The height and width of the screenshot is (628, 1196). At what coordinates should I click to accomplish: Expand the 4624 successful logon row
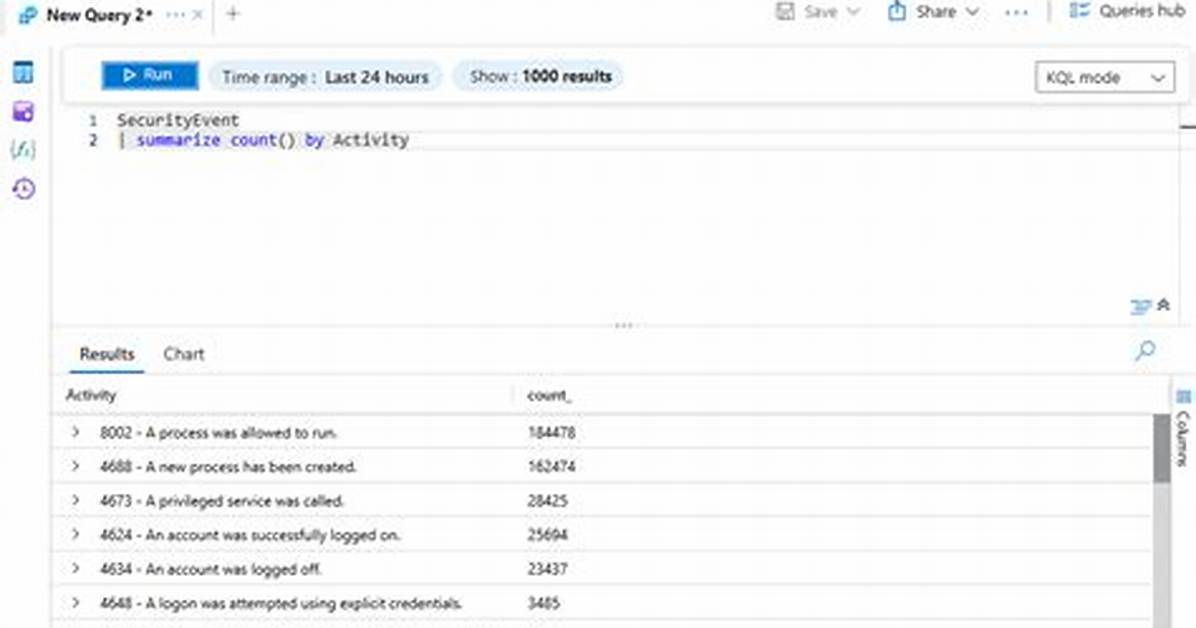(x=76, y=534)
